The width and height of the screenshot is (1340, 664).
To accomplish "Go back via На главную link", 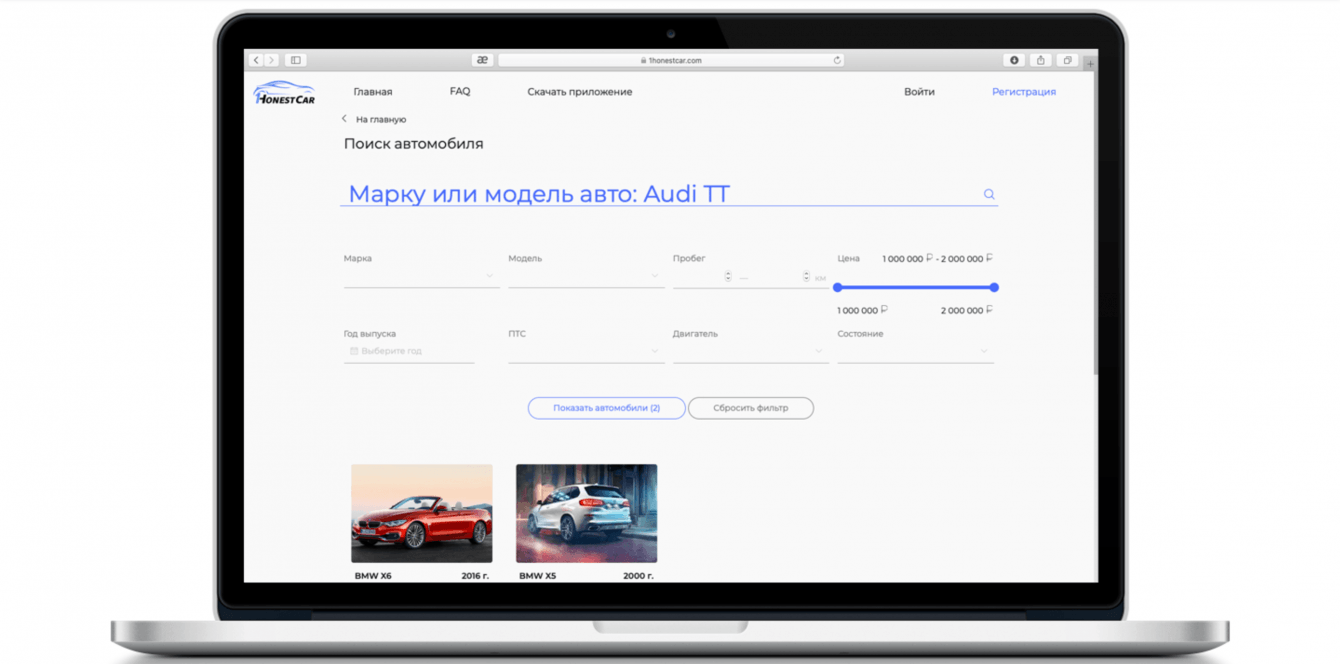I will pyautogui.click(x=381, y=119).
